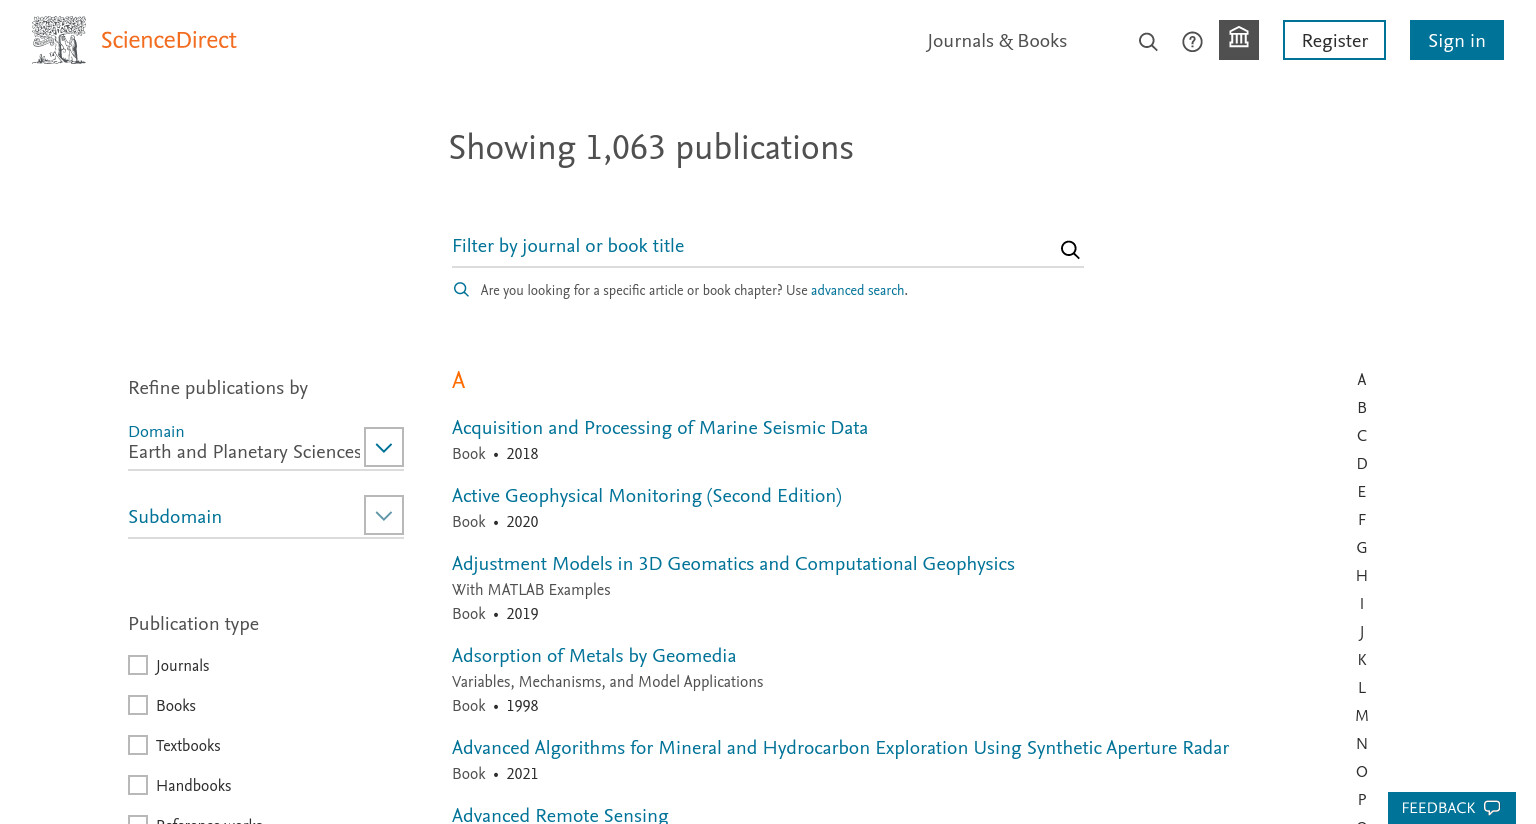This screenshot has height=824, width=1536.
Task: Jump to letter M in alphabet index
Action: coord(1361,716)
